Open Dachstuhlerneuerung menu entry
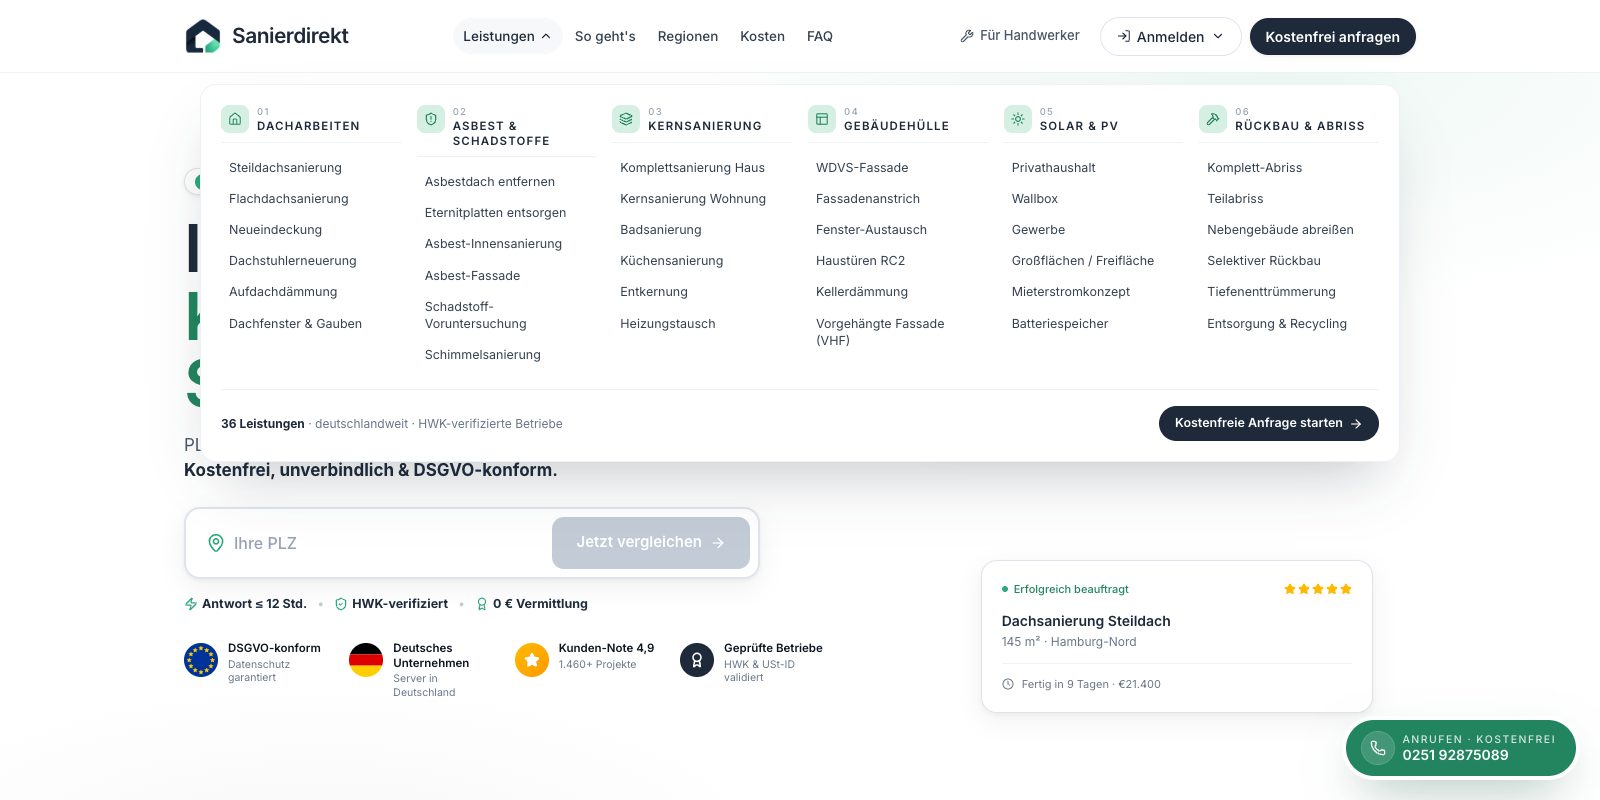Viewport: 1600px width, 800px height. [x=292, y=260]
